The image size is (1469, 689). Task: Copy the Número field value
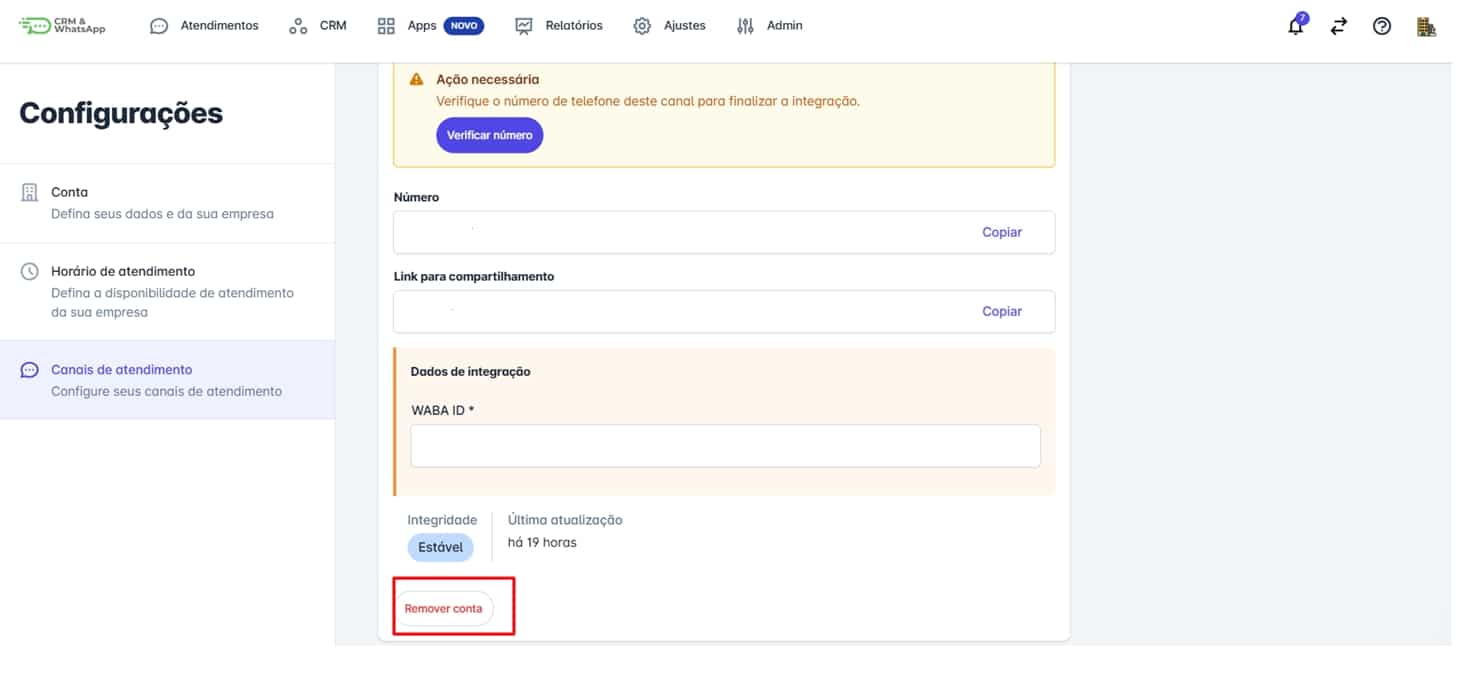tap(1001, 232)
